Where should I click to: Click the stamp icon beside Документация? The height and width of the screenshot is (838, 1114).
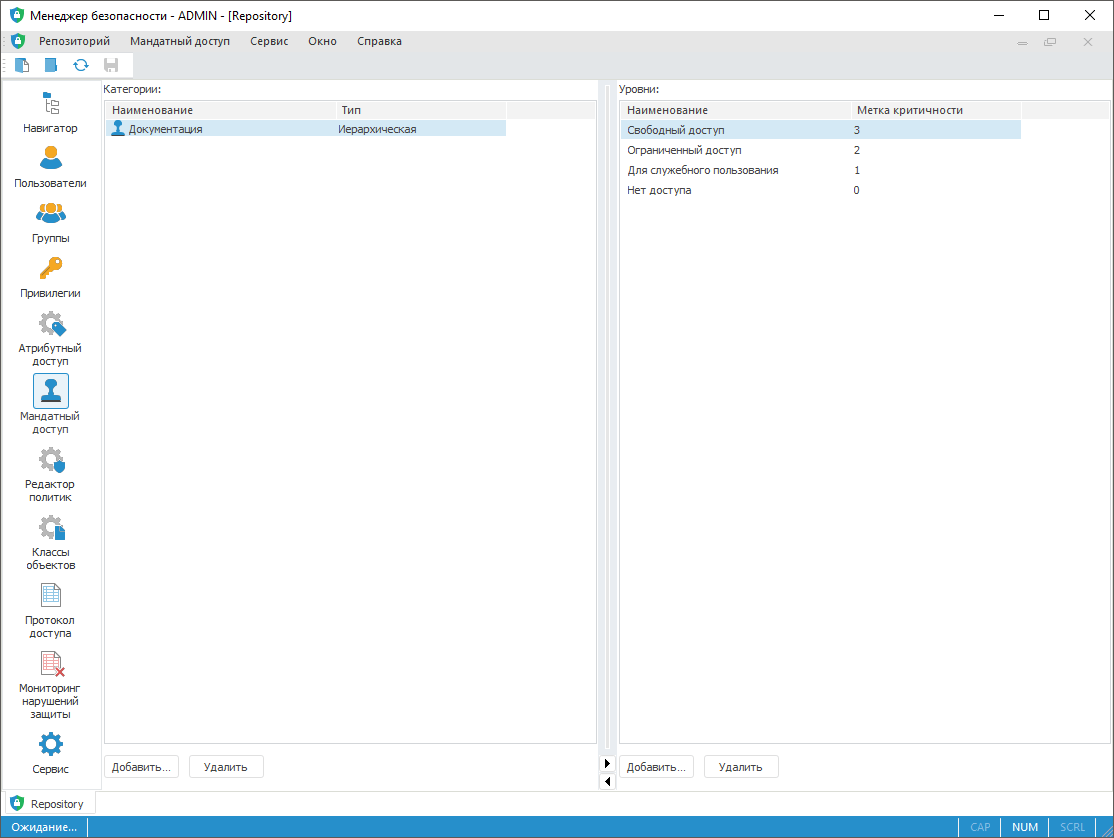pyautogui.click(x=118, y=129)
